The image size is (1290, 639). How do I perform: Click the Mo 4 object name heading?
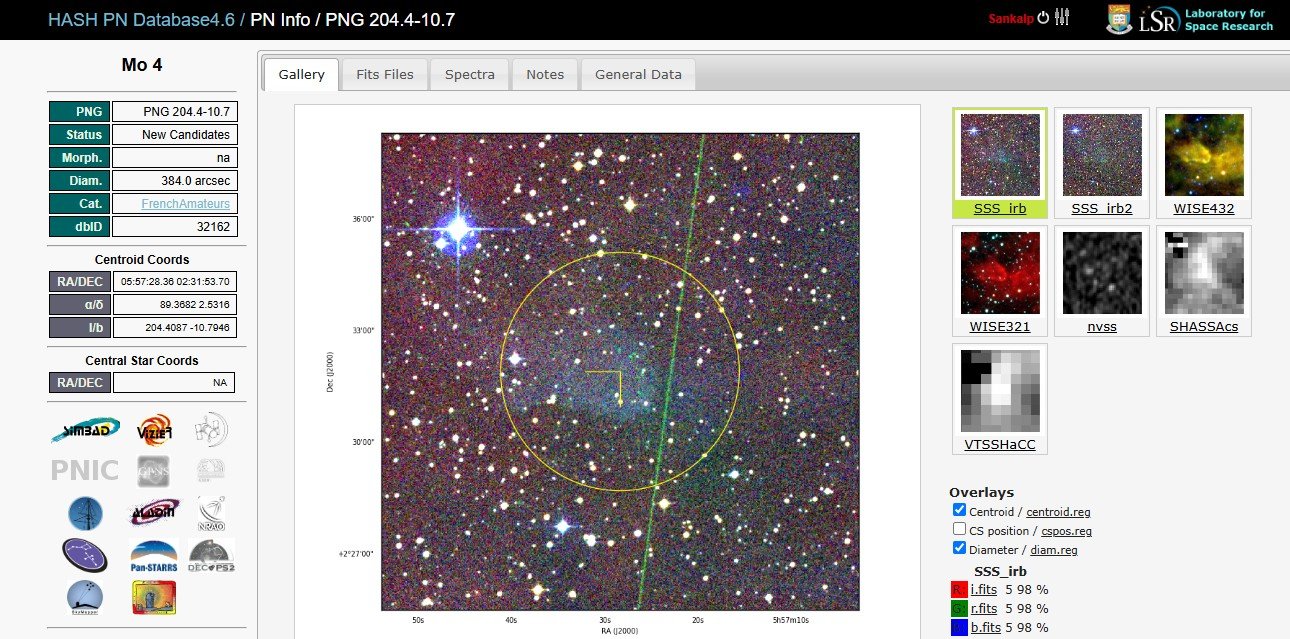(142, 65)
